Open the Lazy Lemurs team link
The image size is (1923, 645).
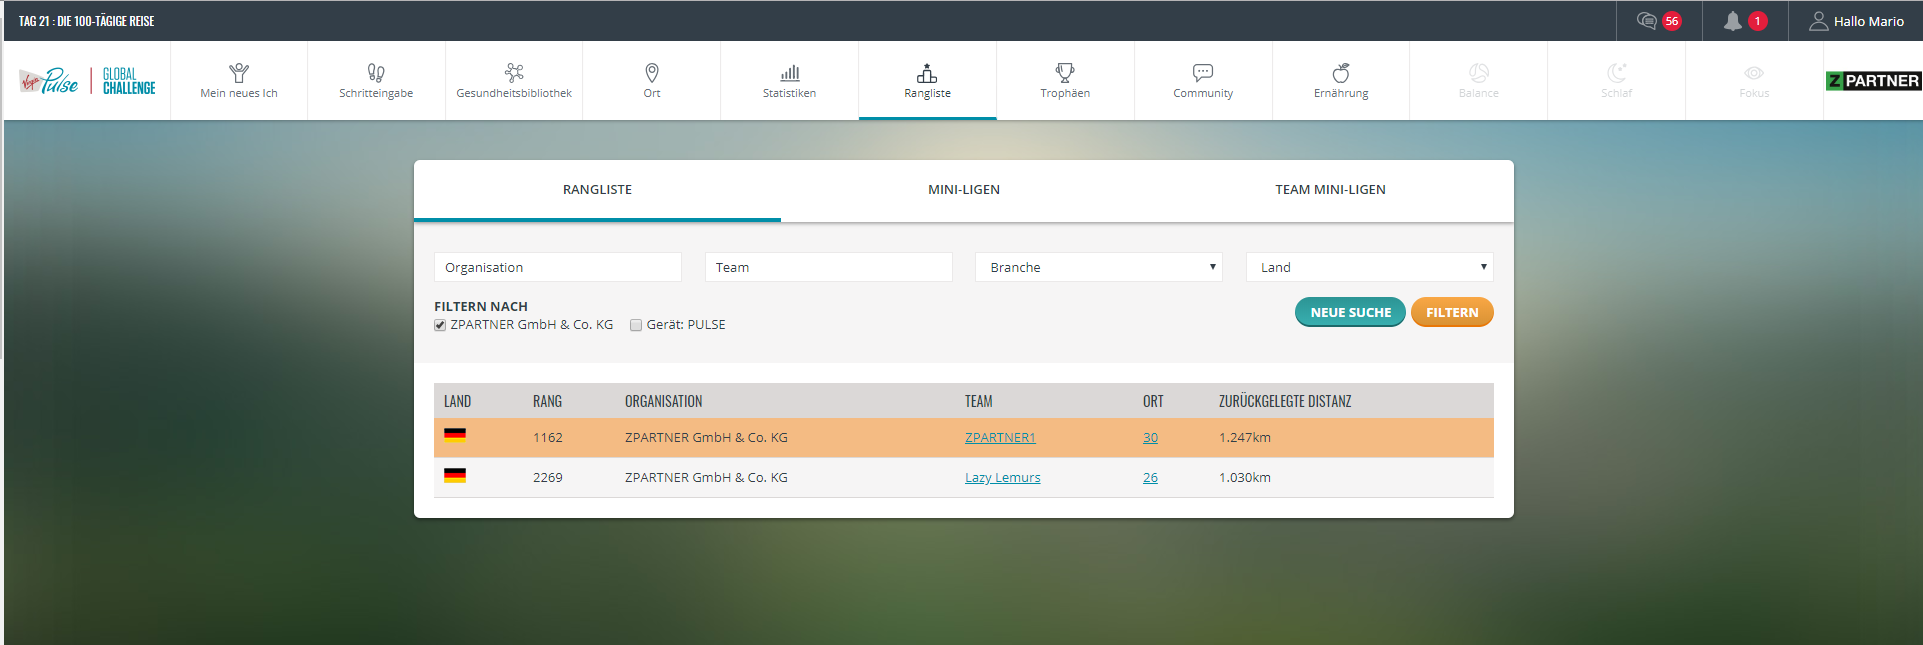pyautogui.click(x=1002, y=478)
